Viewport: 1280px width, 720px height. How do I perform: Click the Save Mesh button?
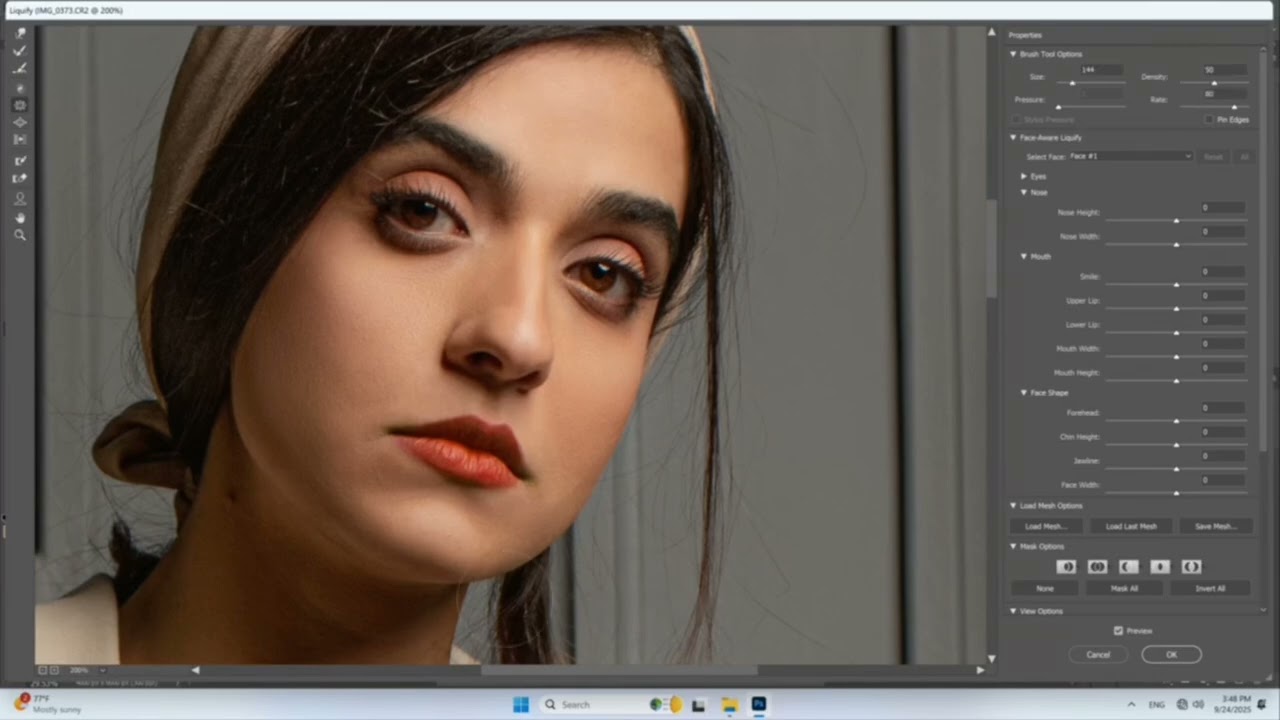click(x=1215, y=526)
